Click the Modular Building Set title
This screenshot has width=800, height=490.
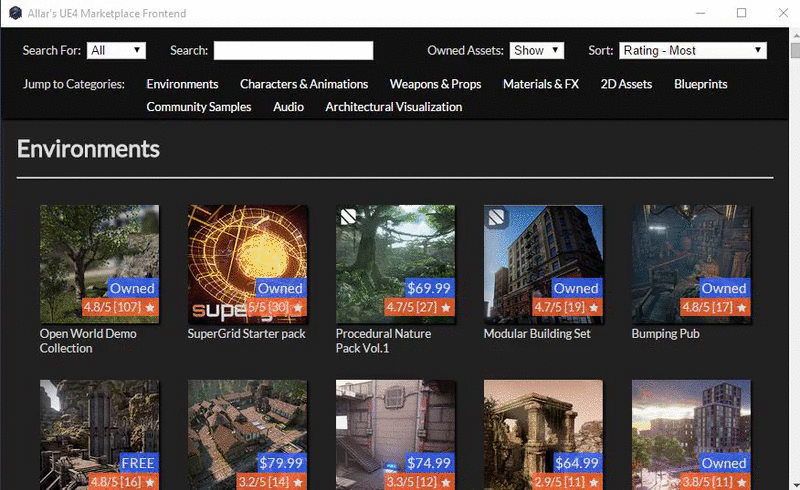click(x=537, y=334)
